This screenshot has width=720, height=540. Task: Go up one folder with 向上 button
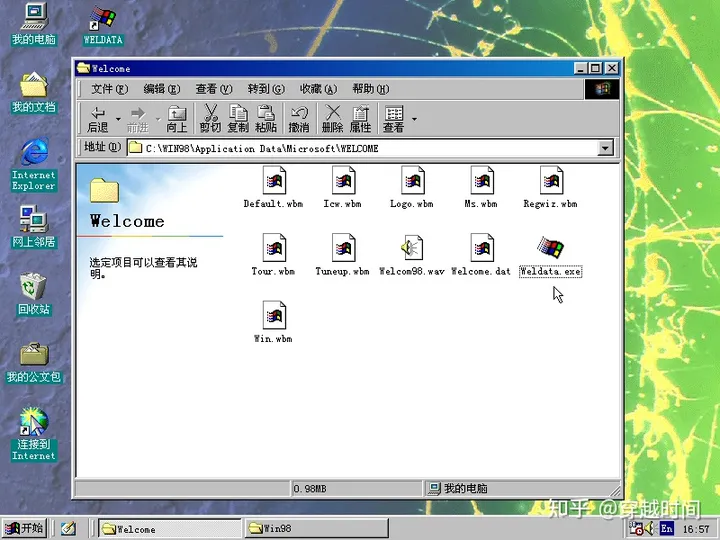(x=177, y=119)
